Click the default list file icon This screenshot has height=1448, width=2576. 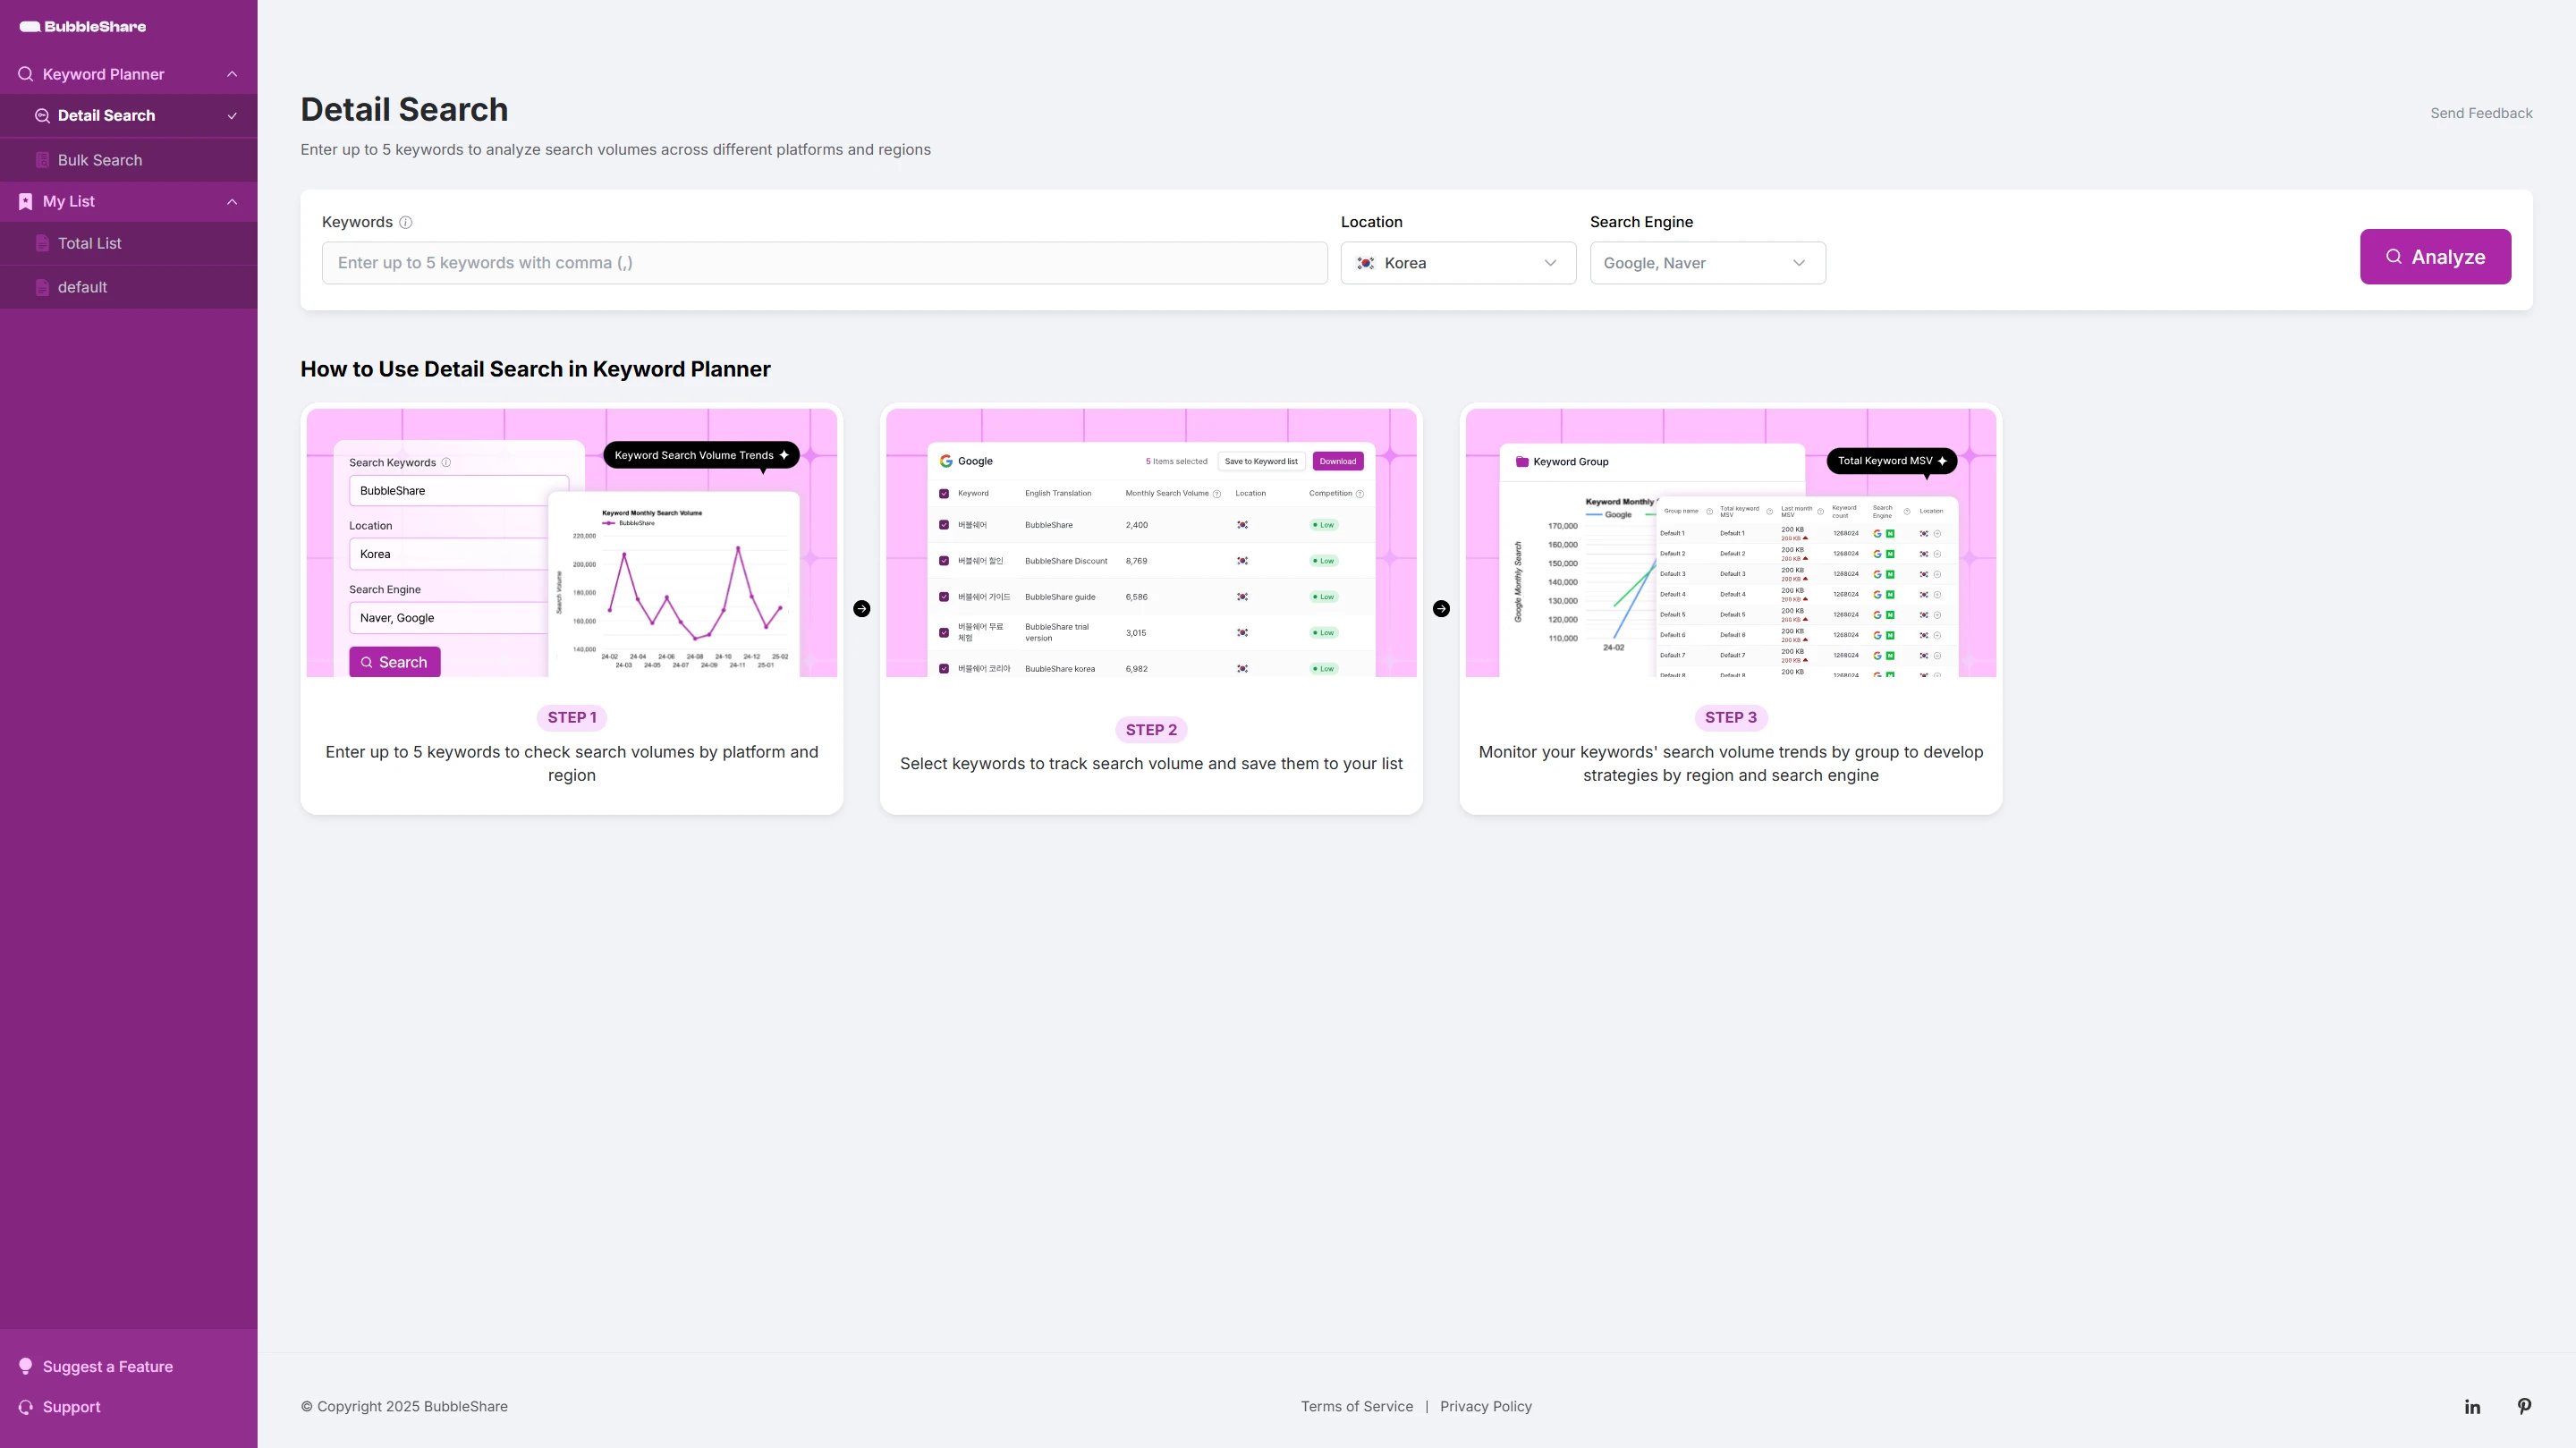[x=42, y=287]
